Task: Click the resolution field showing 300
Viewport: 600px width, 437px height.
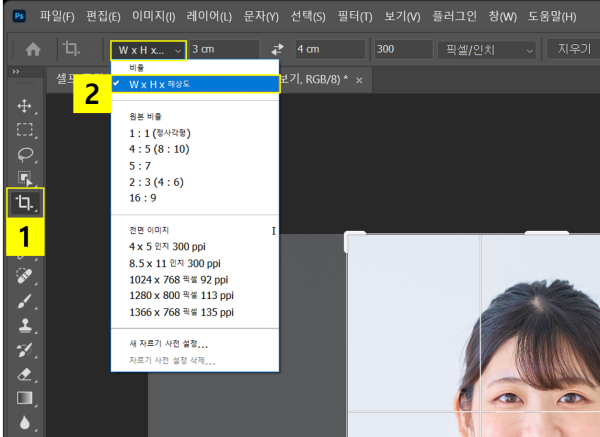Action: 403,49
